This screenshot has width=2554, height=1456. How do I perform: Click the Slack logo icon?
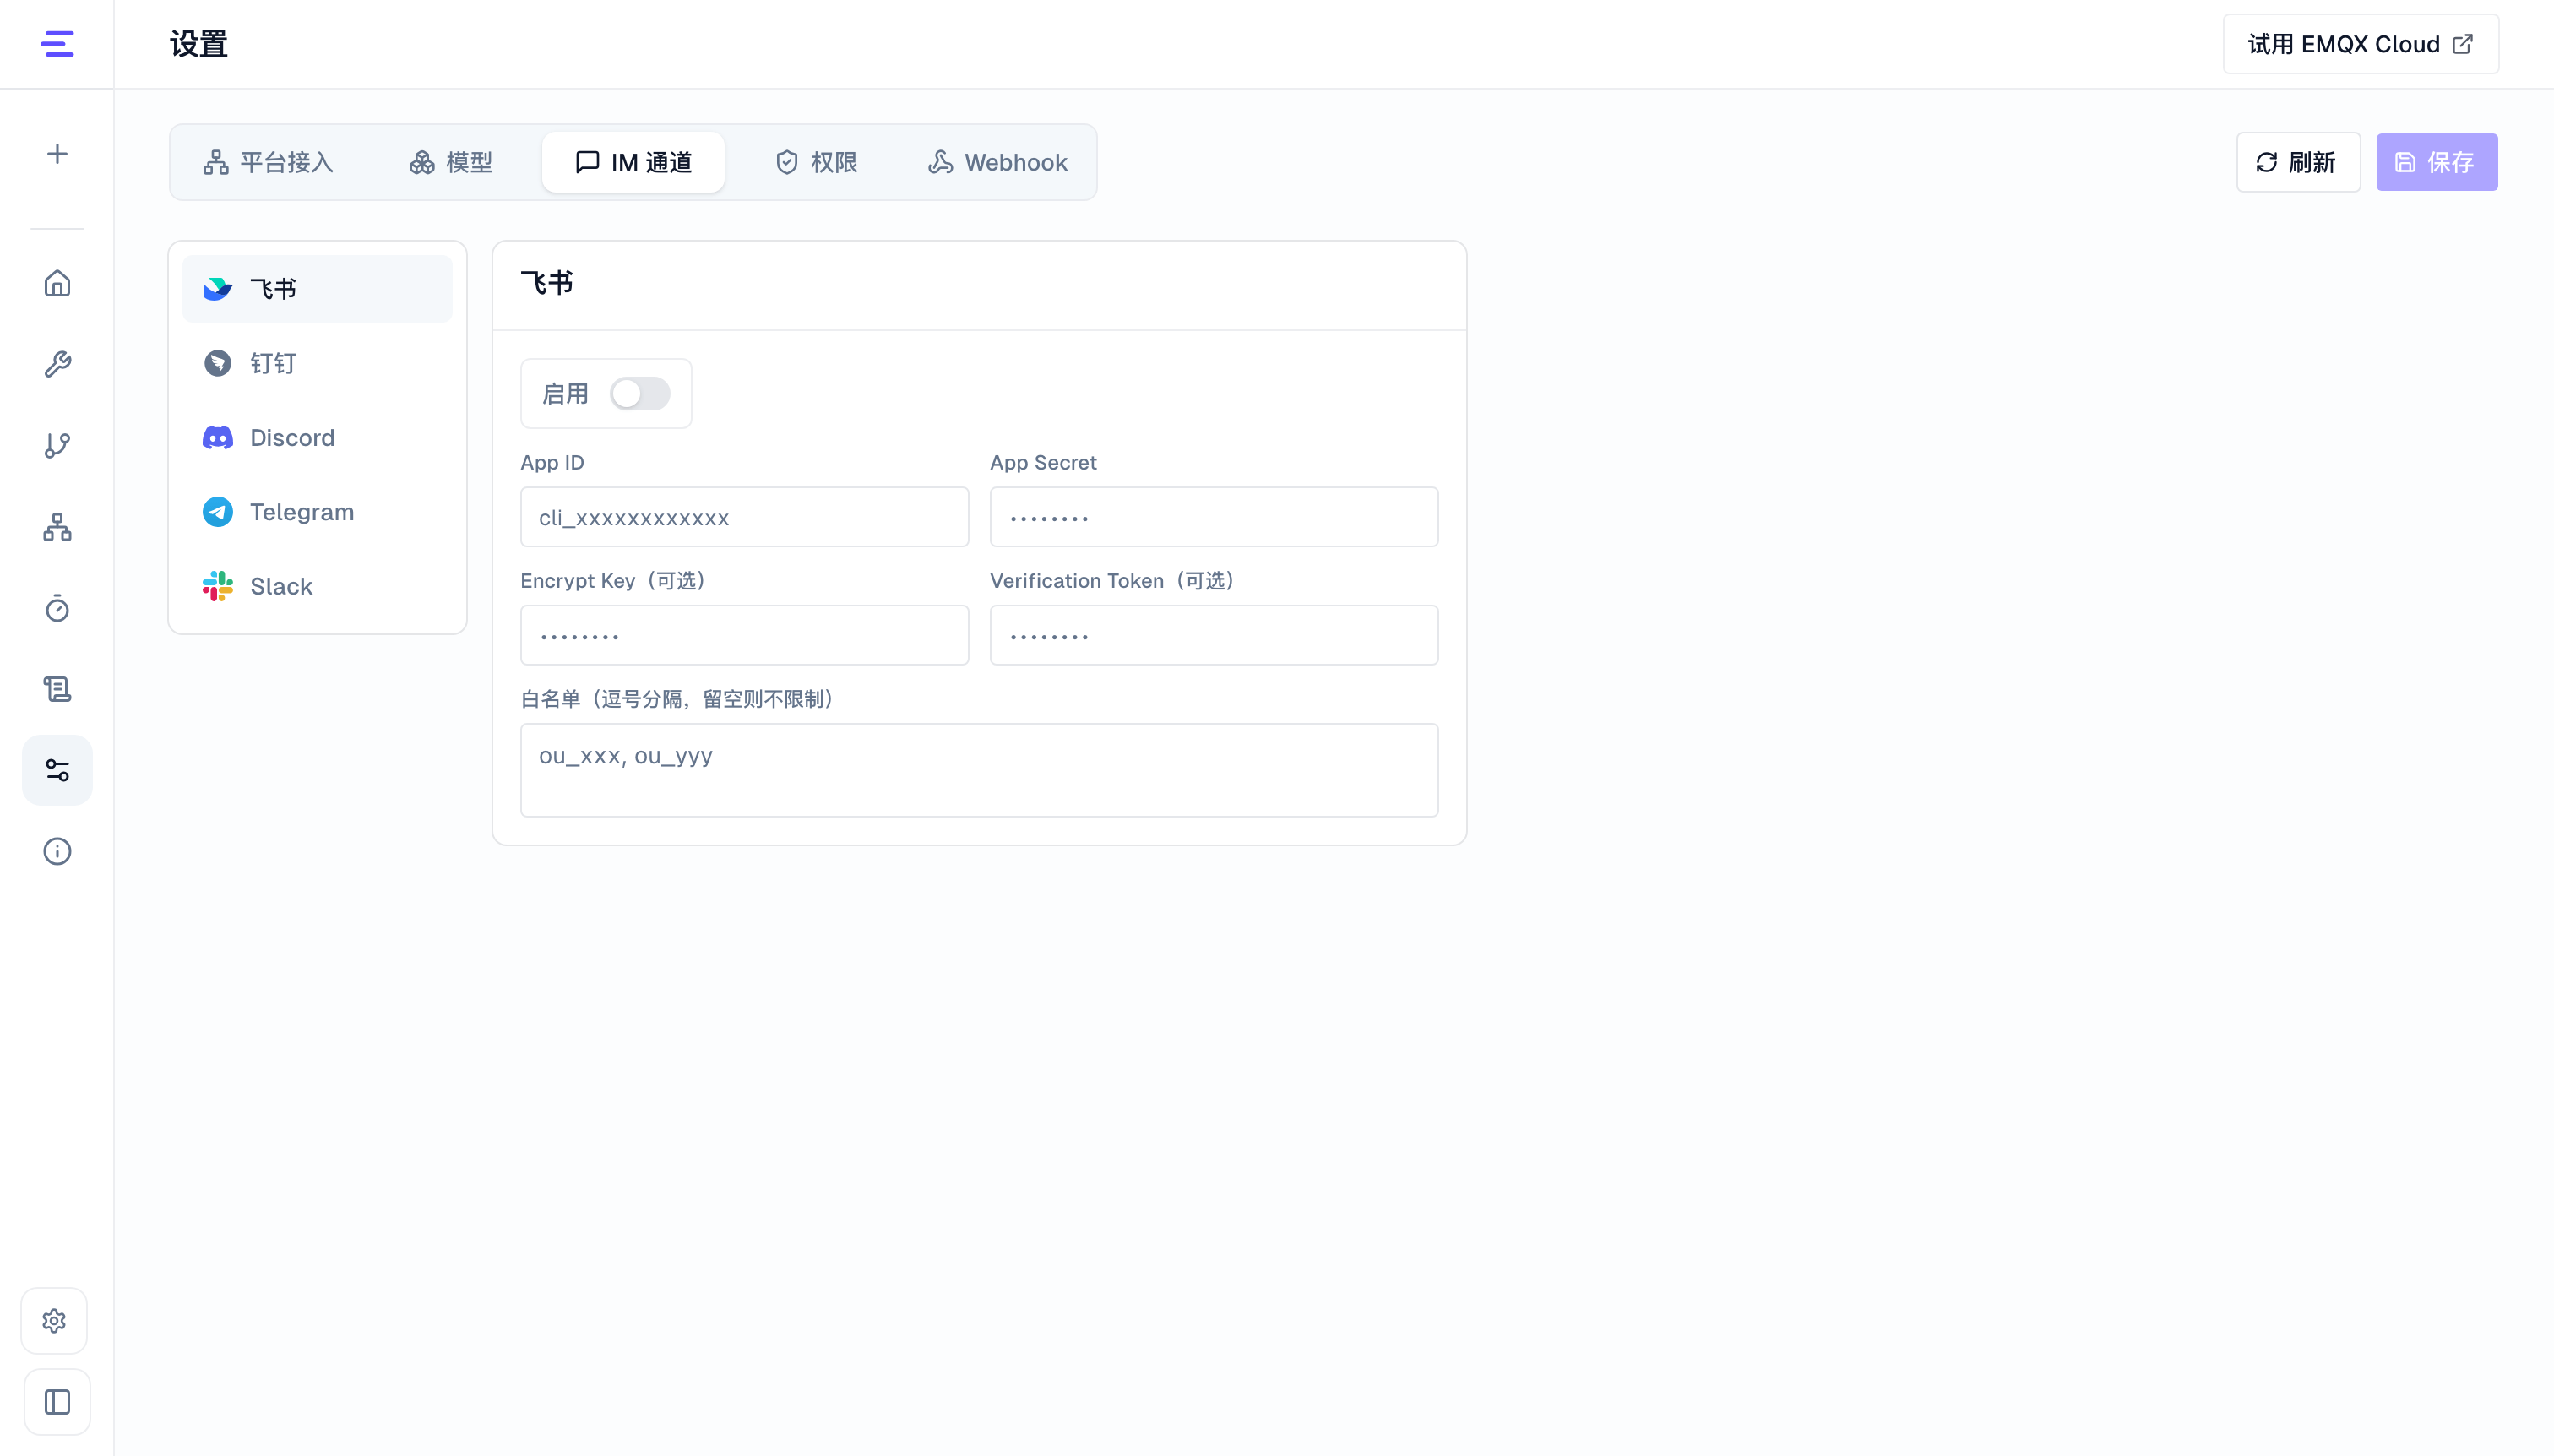[x=217, y=586]
